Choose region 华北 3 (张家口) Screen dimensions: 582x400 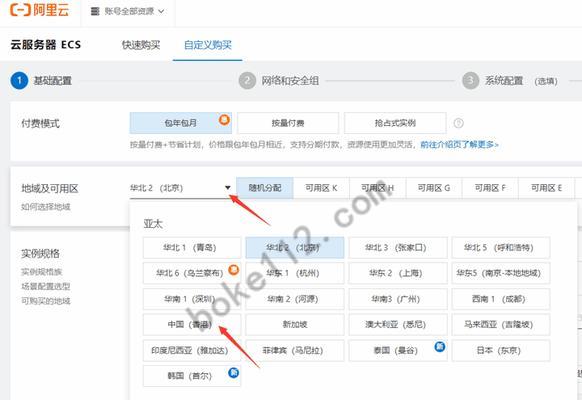coord(398,248)
